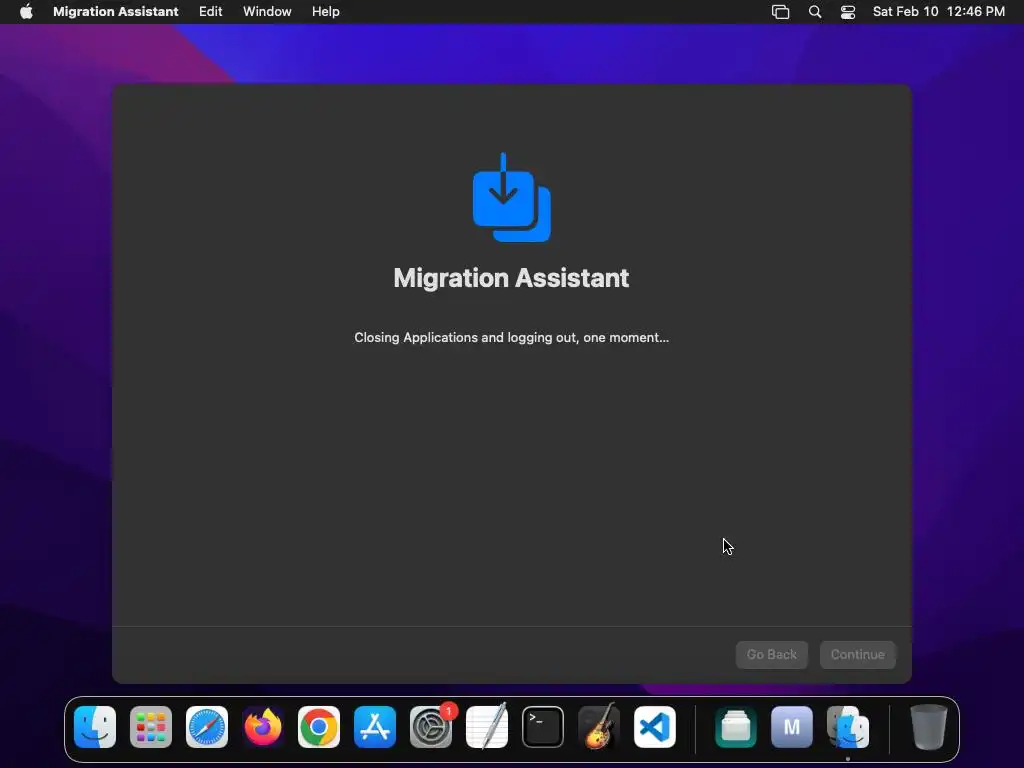The image size is (1024, 768).
Task: Open TextEdit from the Dock
Action: coord(487,727)
